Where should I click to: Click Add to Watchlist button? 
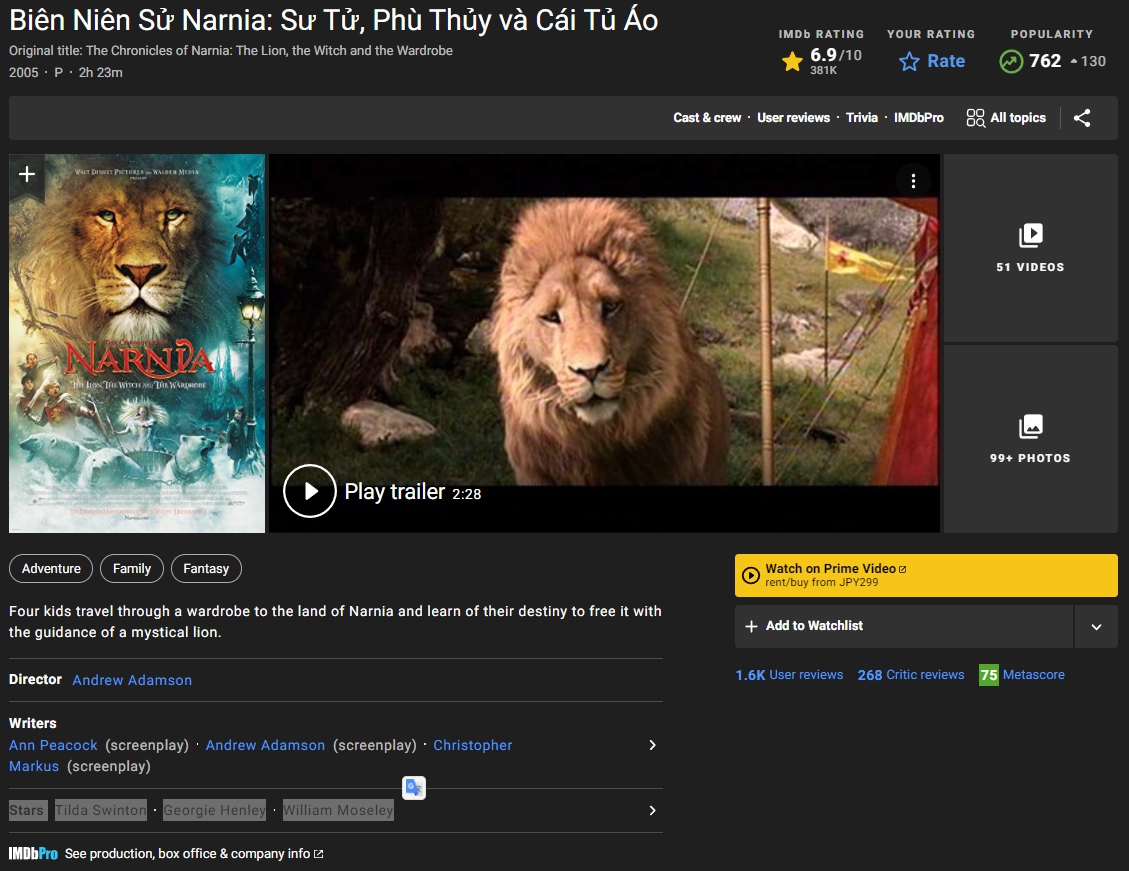pos(904,626)
